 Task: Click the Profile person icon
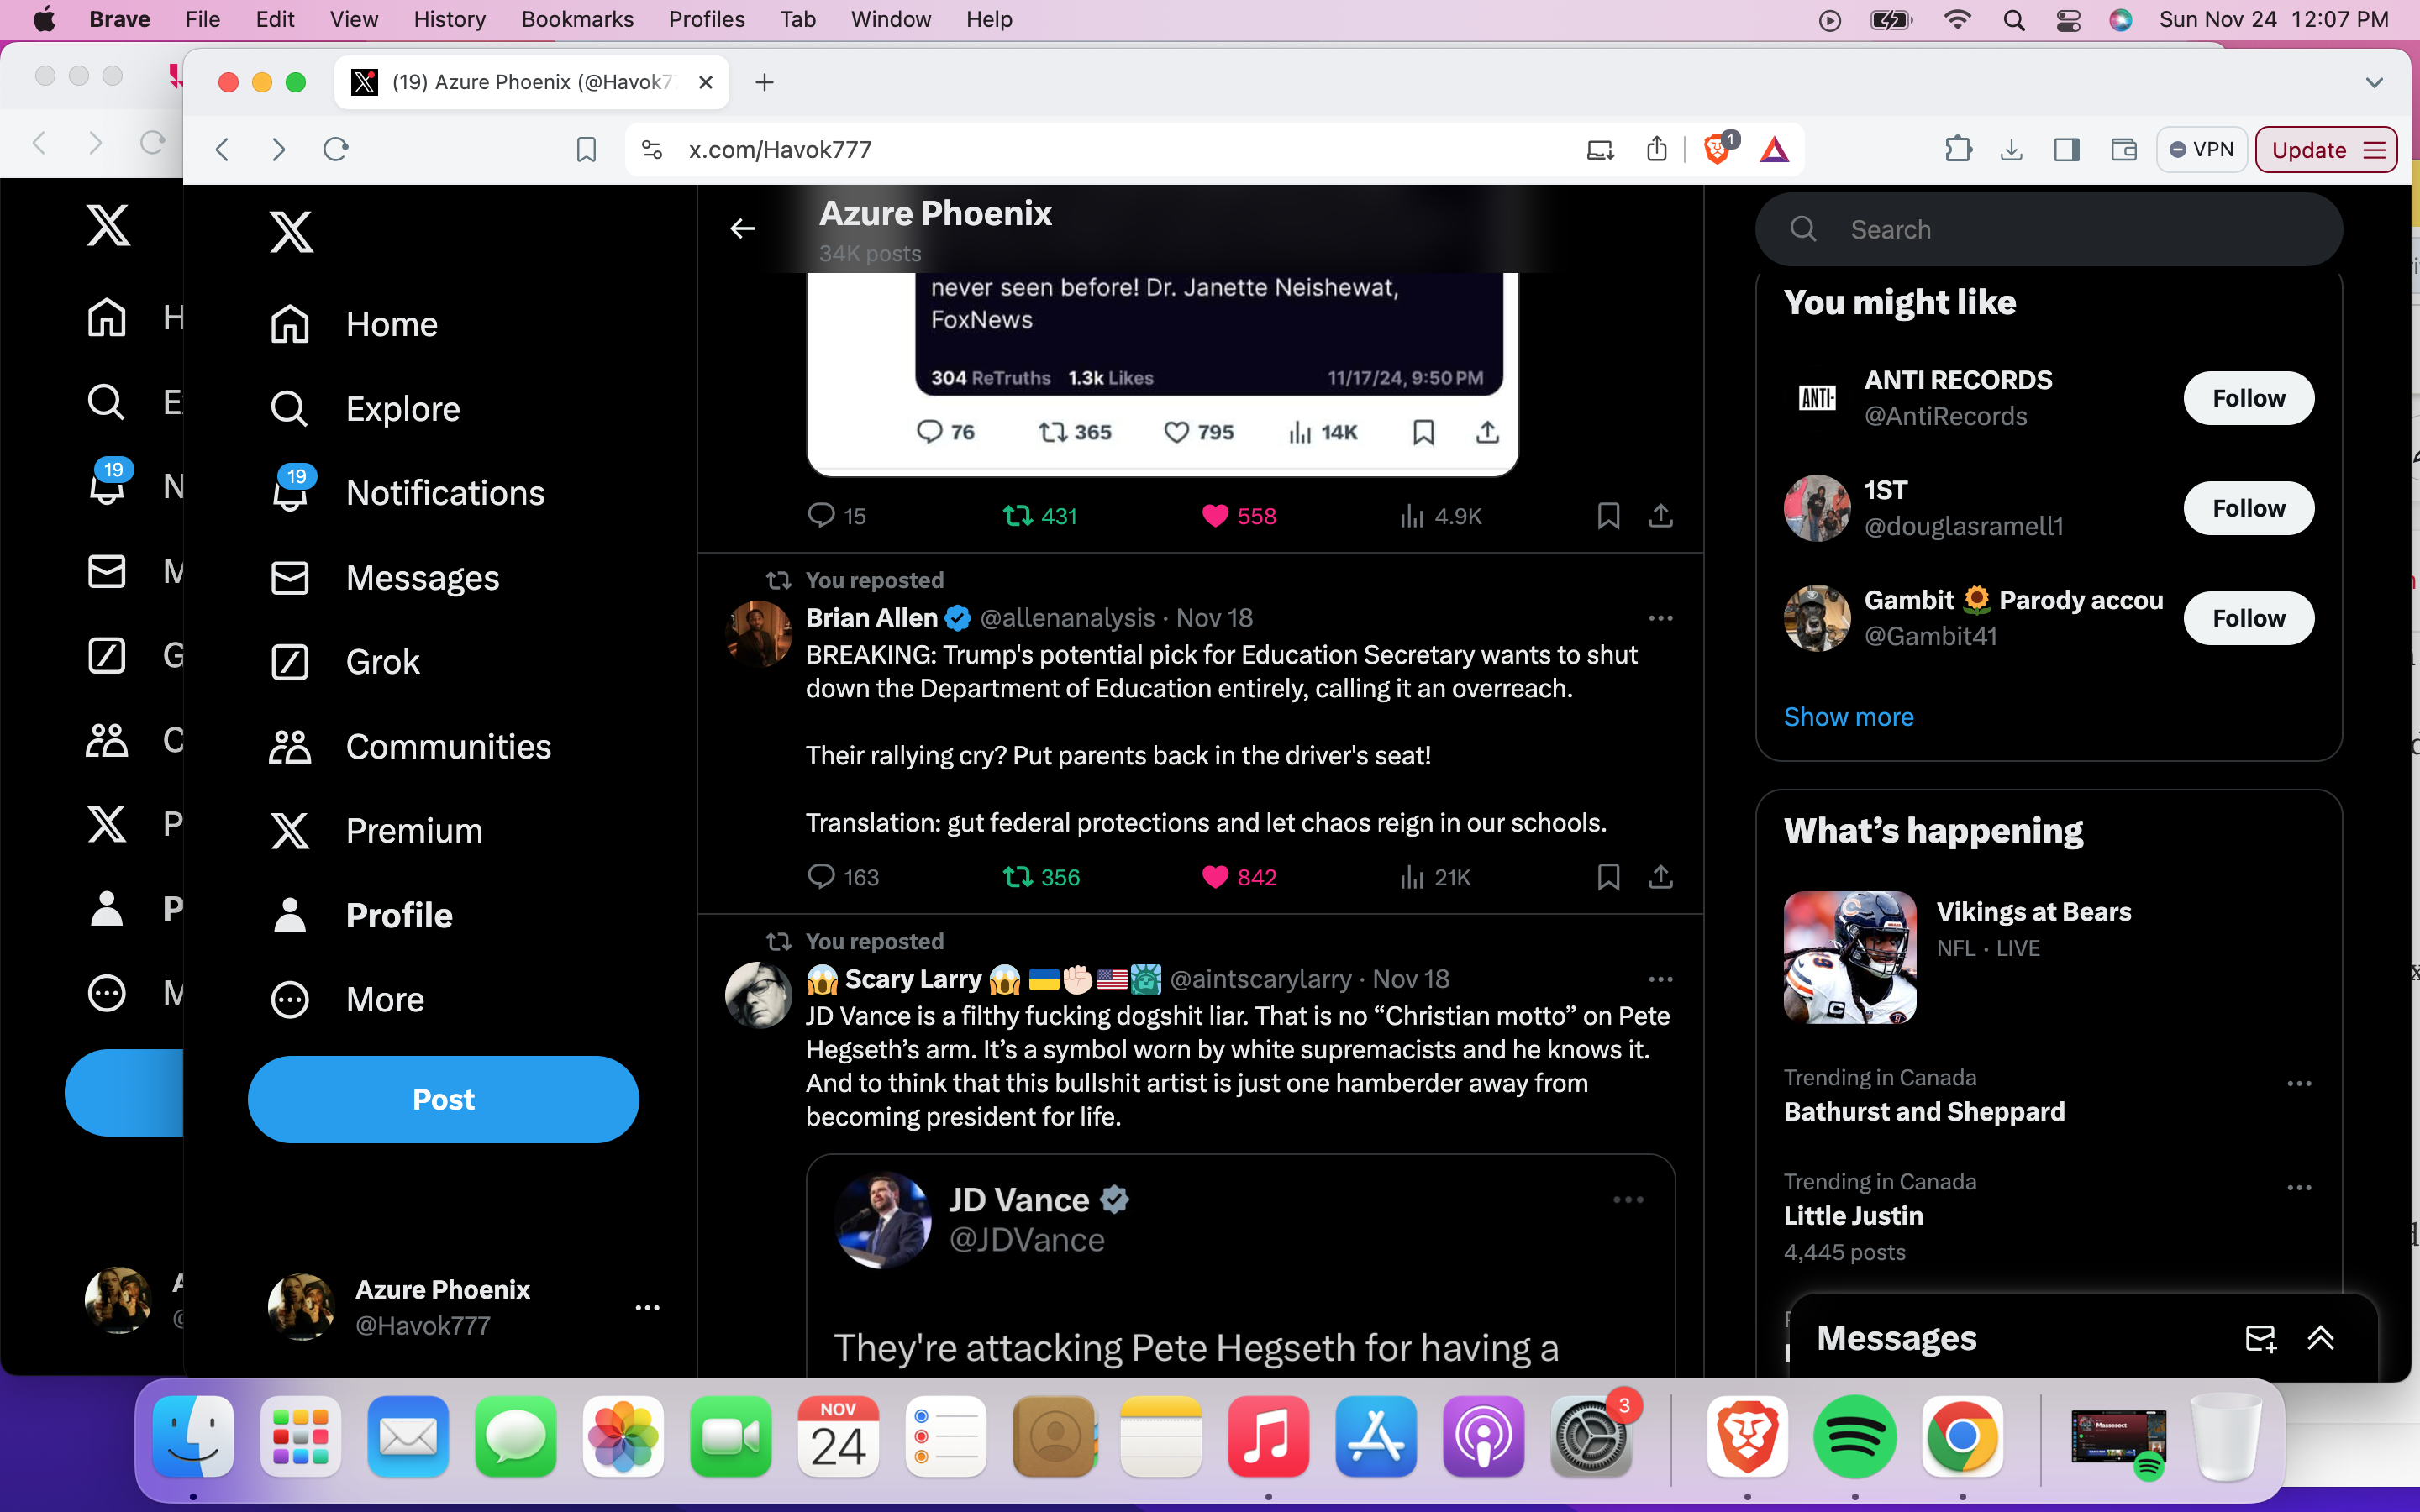pos(289,915)
